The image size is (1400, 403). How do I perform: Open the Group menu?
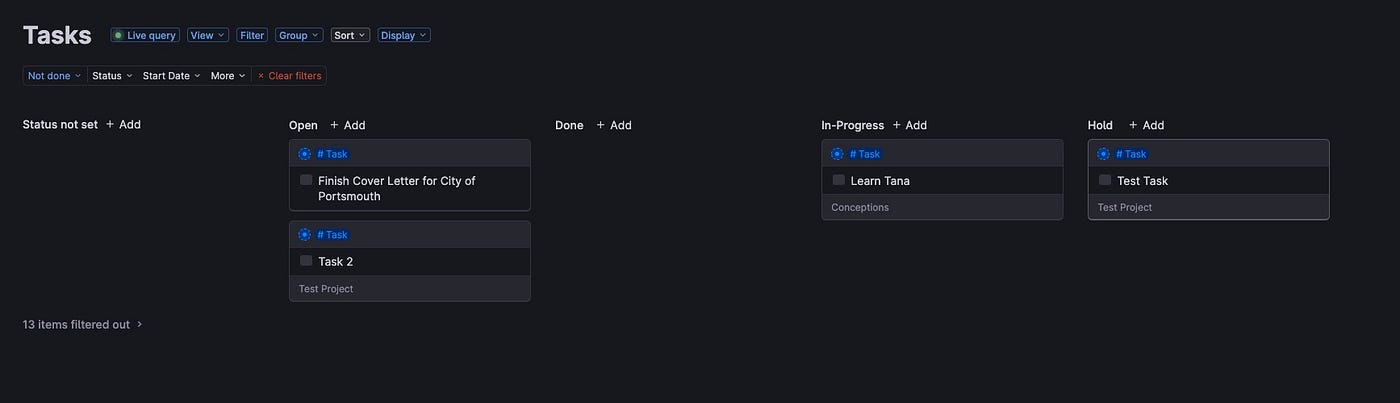coord(299,35)
